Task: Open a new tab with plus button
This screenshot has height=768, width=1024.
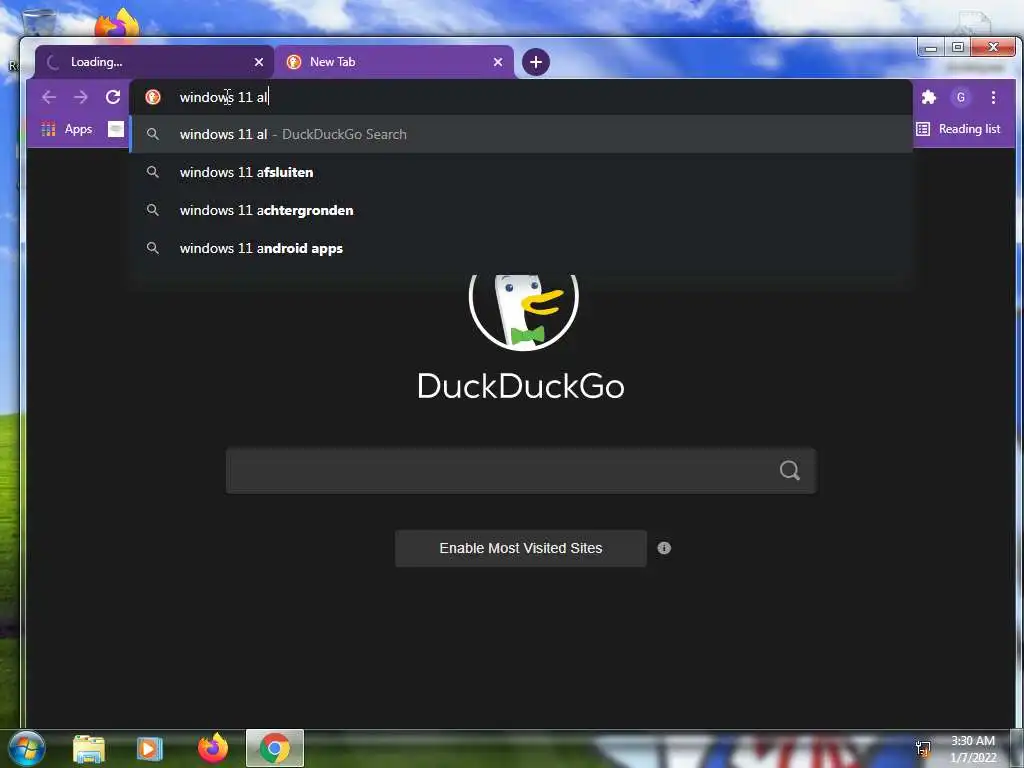Action: (x=536, y=62)
